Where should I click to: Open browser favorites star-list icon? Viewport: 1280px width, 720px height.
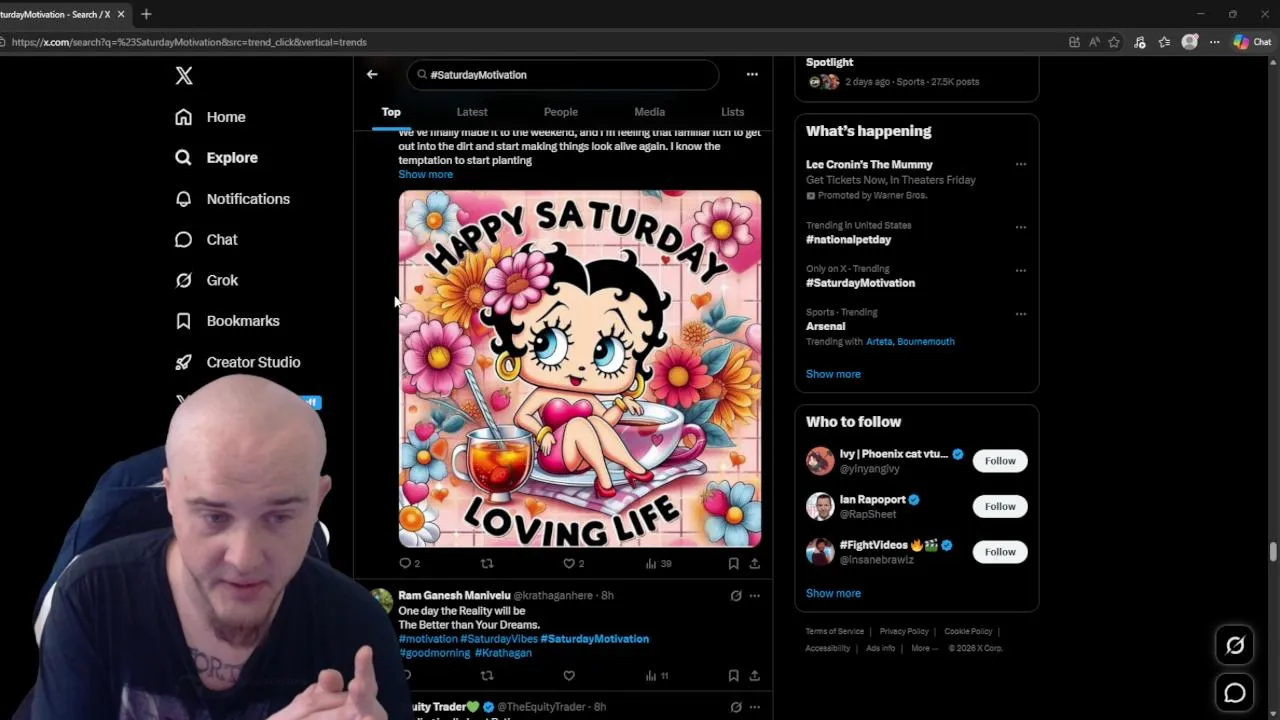coord(1164,42)
